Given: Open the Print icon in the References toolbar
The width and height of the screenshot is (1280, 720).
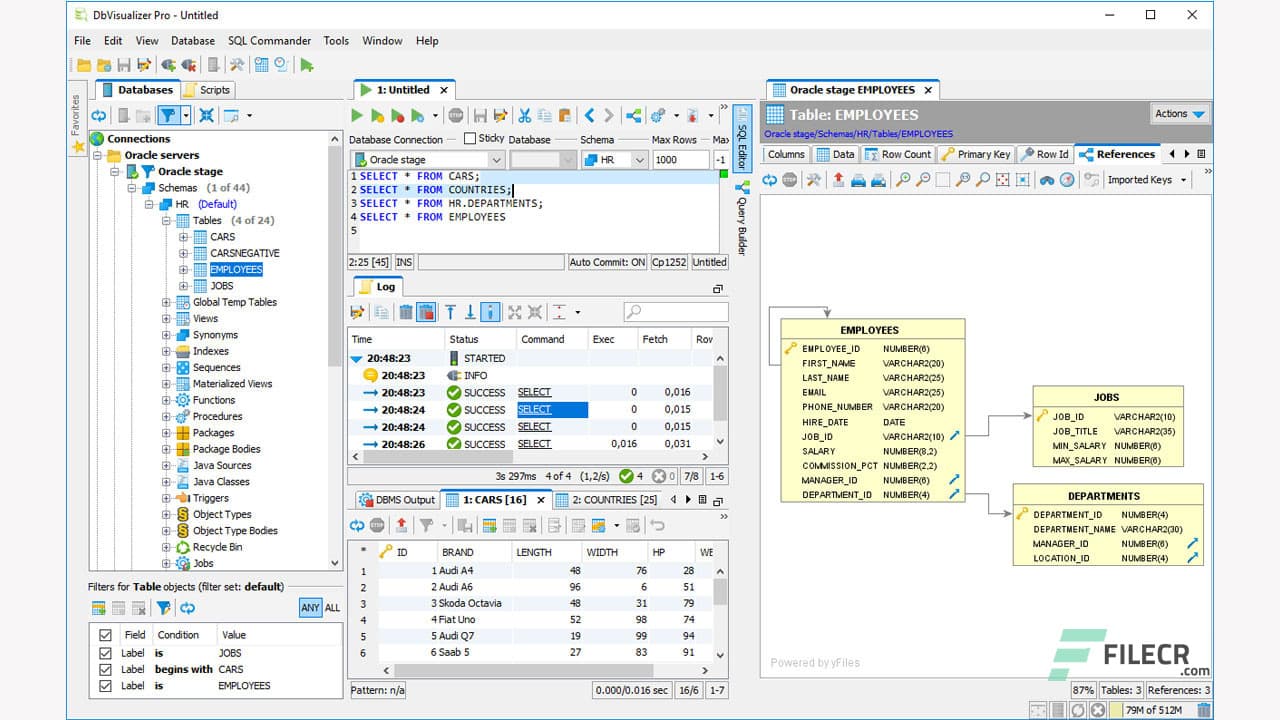Looking at the screenshot, I should point(858,182).
